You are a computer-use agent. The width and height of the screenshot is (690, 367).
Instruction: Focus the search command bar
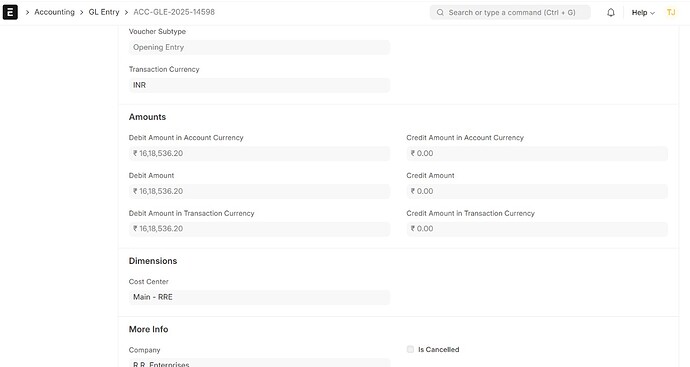click(510, 12)
